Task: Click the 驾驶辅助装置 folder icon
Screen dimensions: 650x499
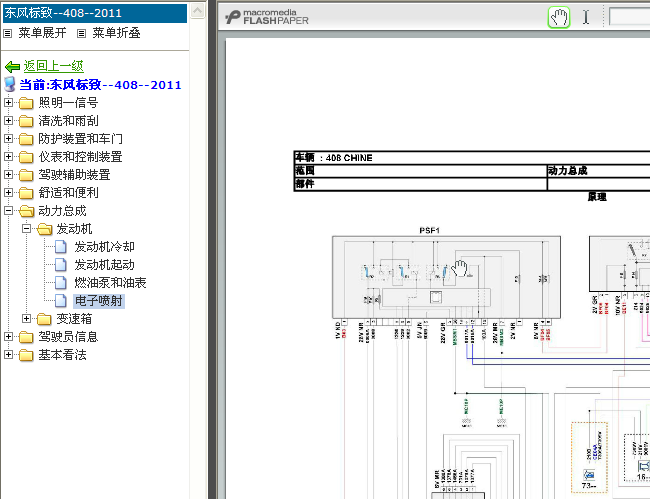Action: click(x=26, y=175)
